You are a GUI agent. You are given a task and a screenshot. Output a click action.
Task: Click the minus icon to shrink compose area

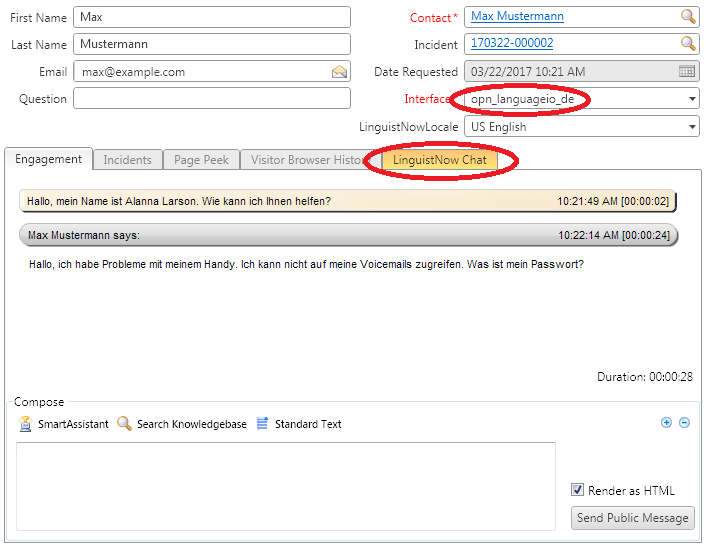point(685,423)
